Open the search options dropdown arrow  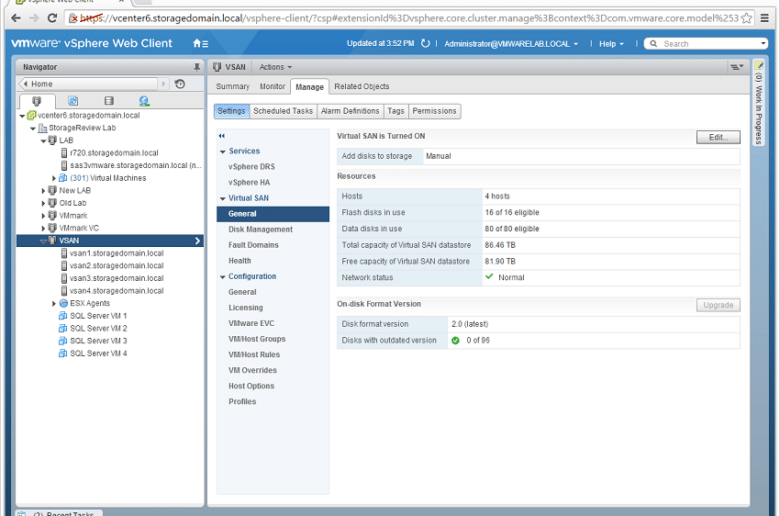[763, 43]
